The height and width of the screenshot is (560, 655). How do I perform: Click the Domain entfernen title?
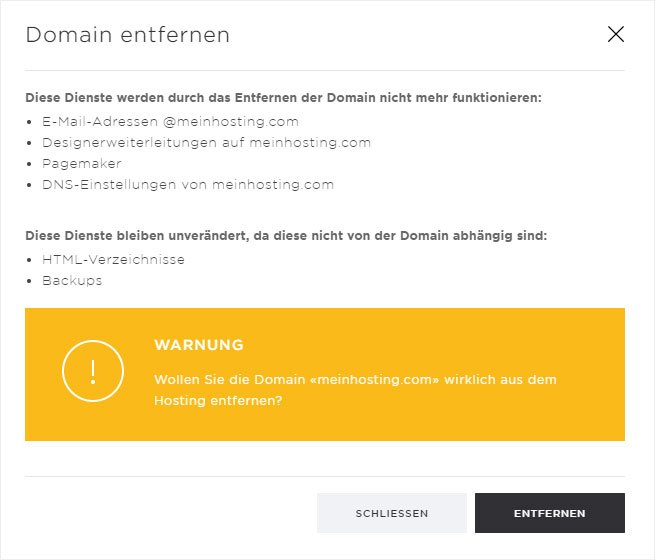coord(128,35)
